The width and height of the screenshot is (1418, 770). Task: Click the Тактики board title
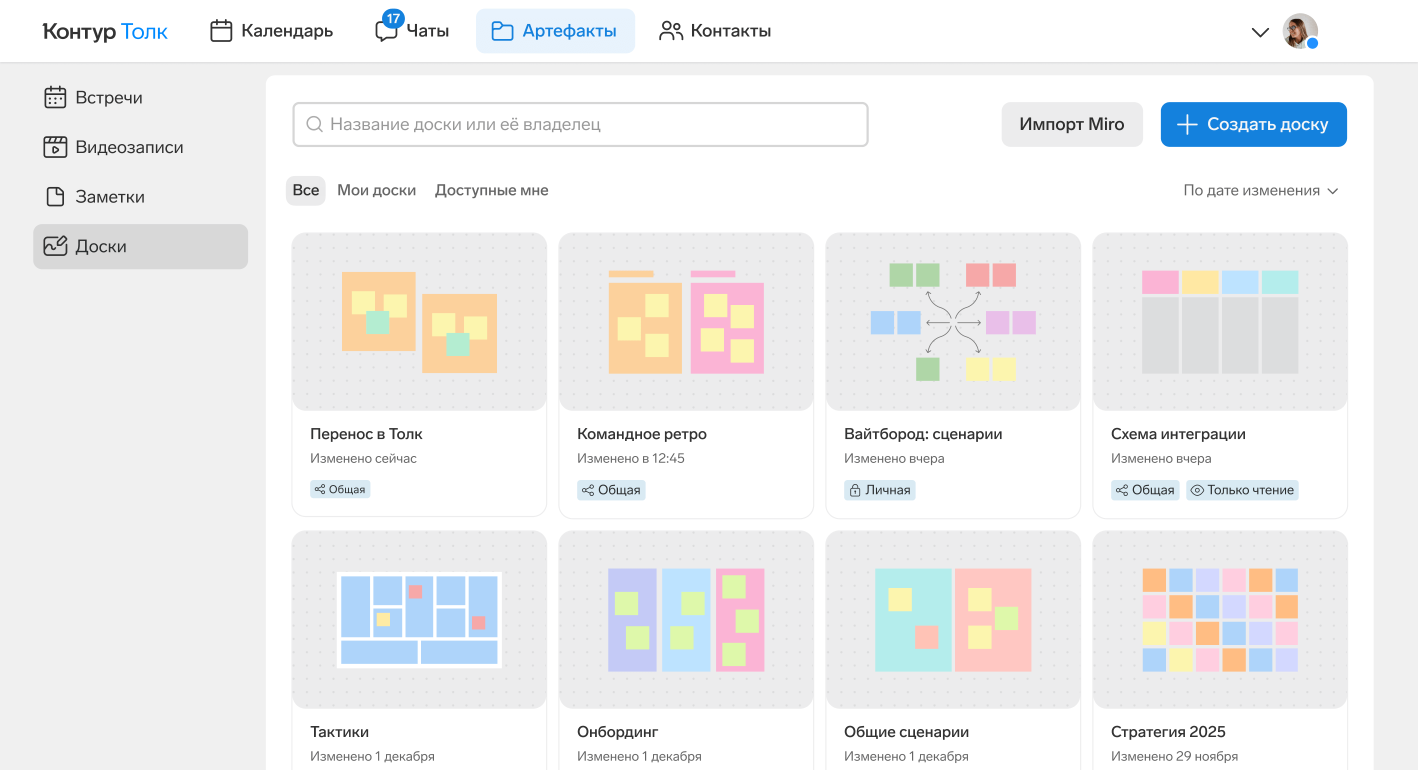point(339,732)
